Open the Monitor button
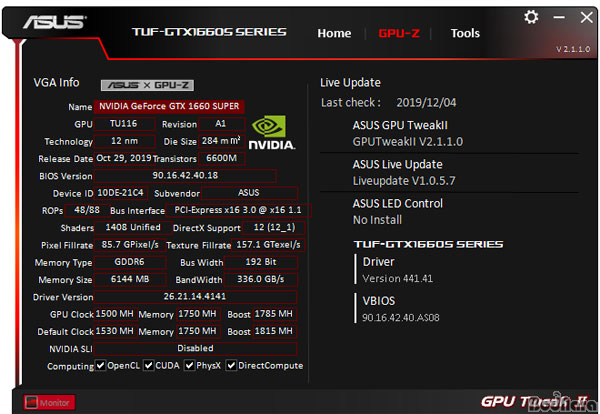The image size is (600, 414). pyautogui.click(x=49, y=403)
